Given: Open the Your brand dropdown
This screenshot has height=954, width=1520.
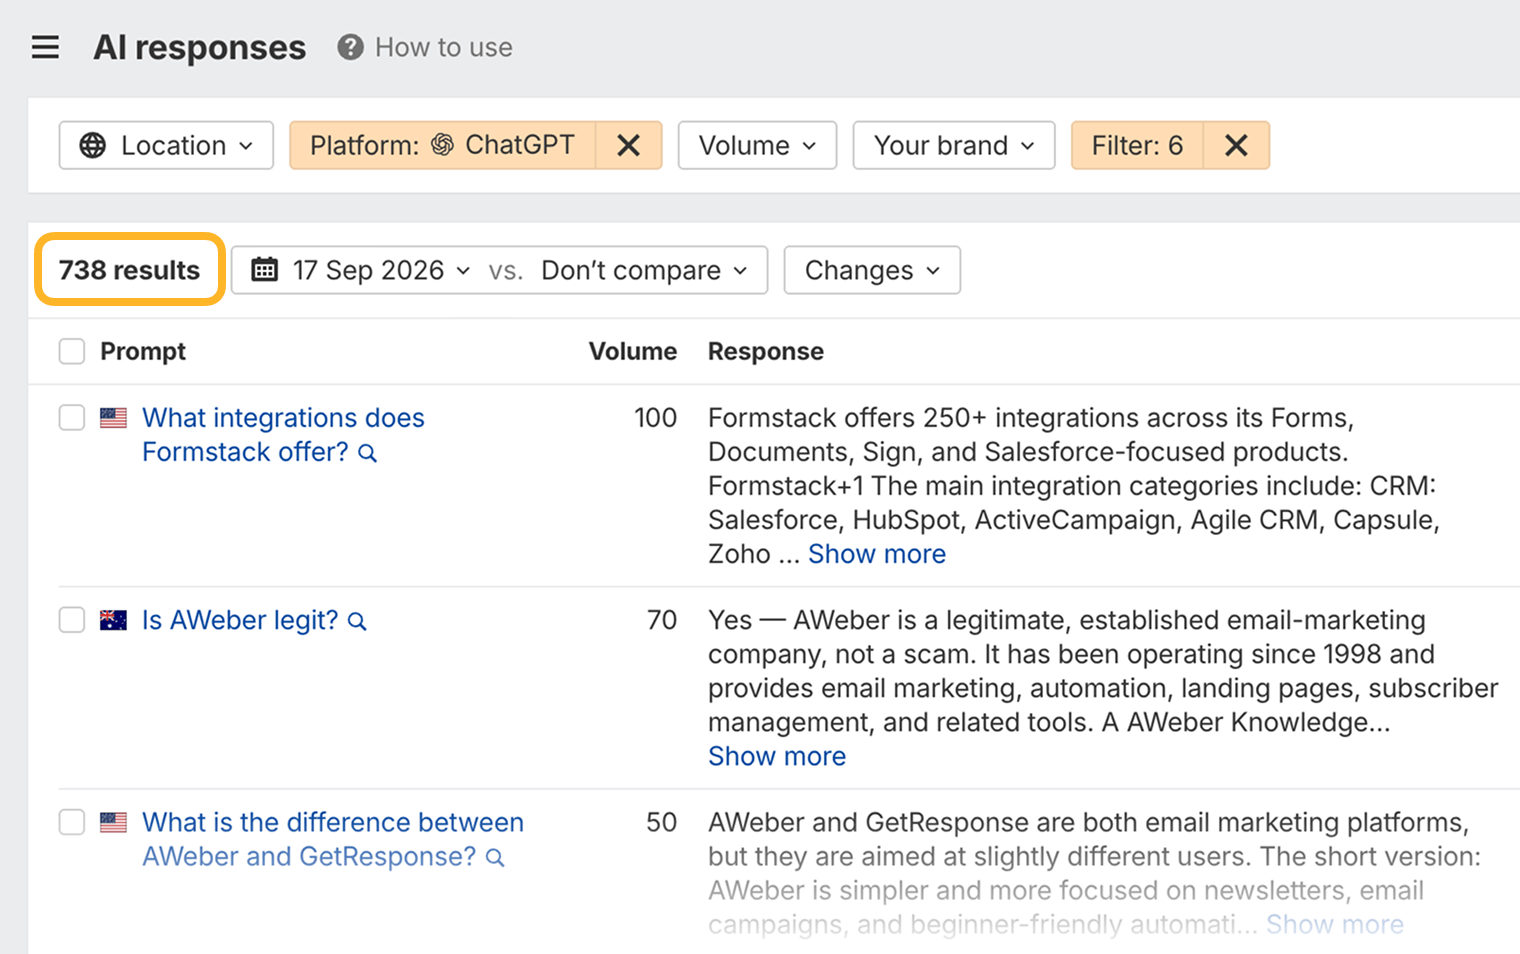Looking at the screenshot, I should coord(954,145).
